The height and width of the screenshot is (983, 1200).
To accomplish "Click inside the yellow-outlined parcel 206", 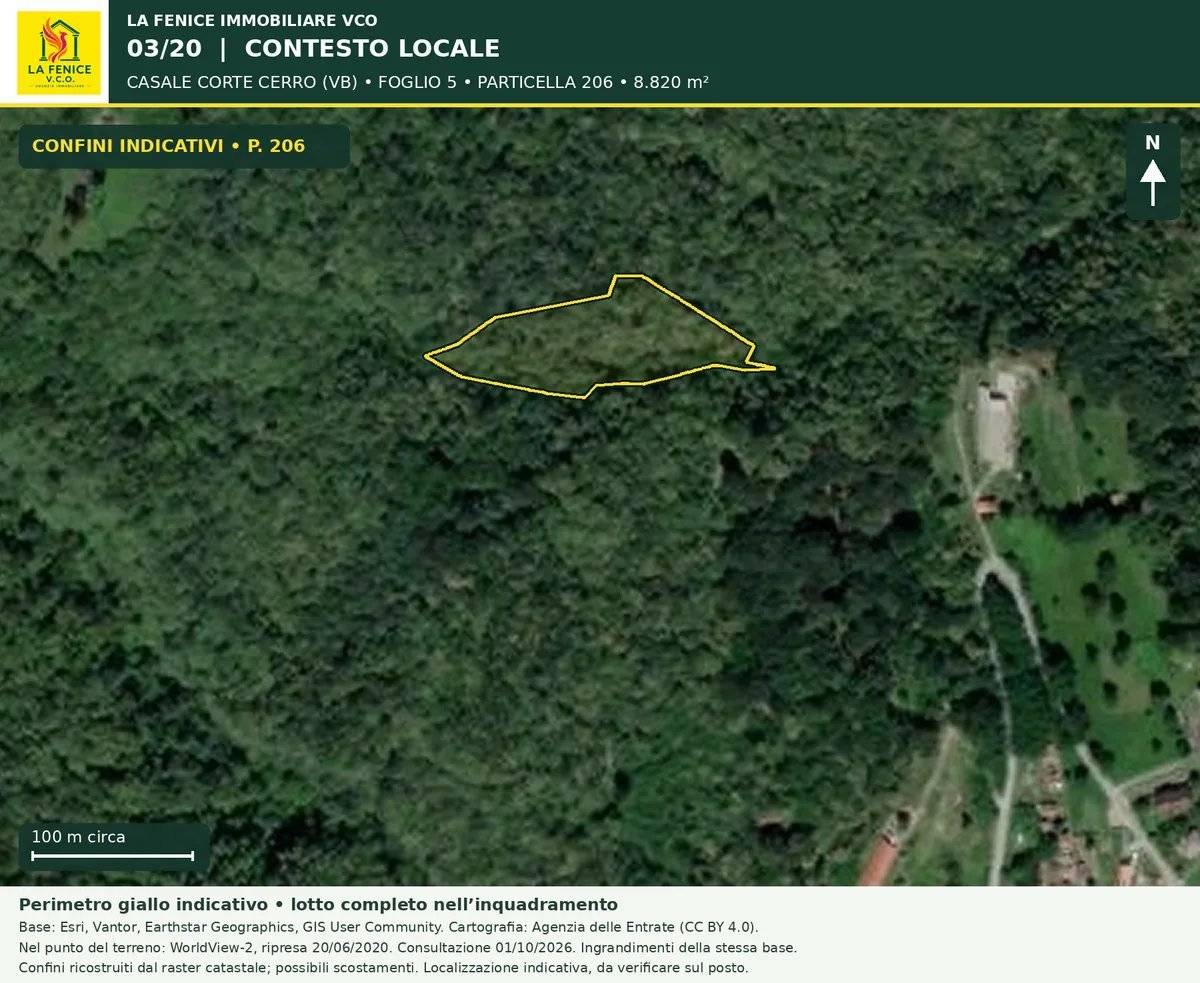I will coord(600,342).
